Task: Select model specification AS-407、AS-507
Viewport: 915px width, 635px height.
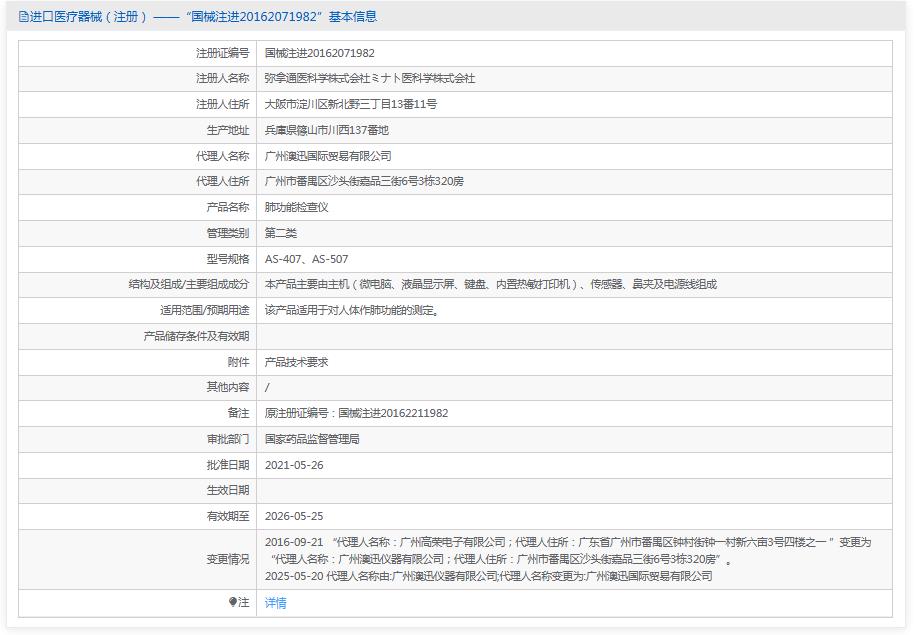Action: pyautogui.click(x=306, y=259)
